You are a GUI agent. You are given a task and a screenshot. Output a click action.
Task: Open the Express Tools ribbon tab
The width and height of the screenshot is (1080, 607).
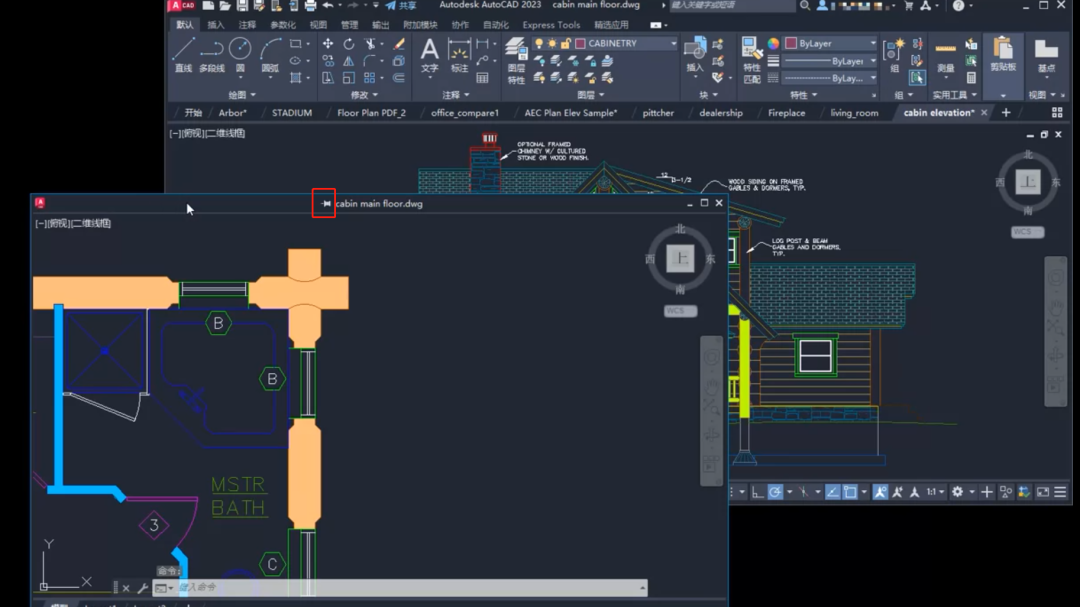tap(551, 25)
